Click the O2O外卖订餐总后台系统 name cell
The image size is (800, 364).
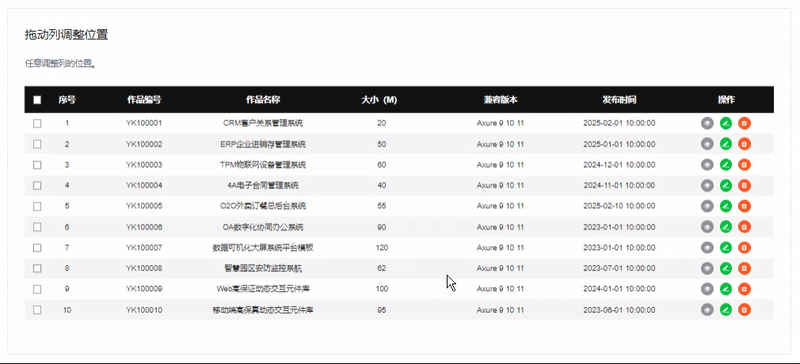[x=263, y=206]
